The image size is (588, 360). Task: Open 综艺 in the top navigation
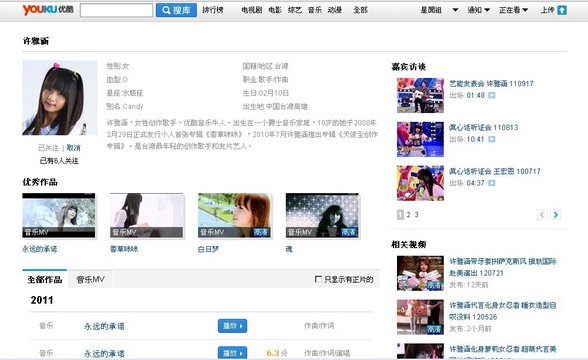[x=295, y=10]
